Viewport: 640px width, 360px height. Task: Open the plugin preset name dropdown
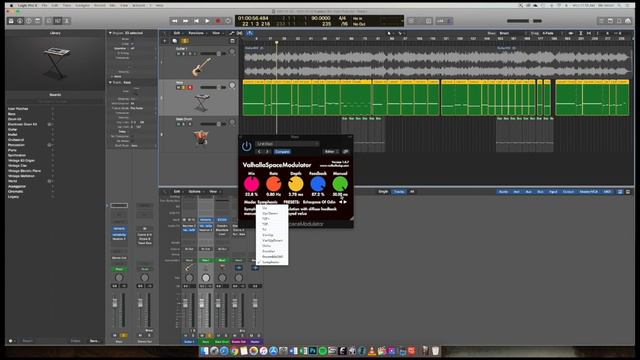coord(287,144)
